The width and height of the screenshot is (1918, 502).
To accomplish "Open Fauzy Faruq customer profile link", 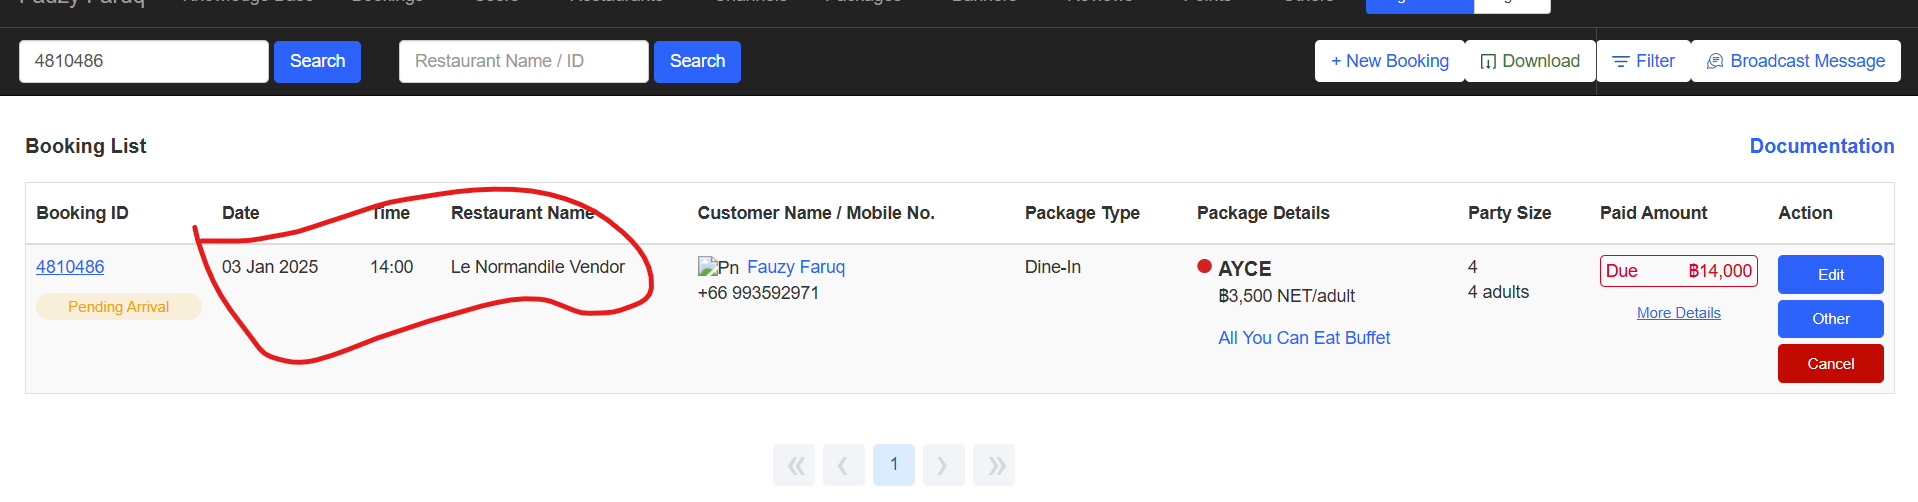I will [x=795, y=267].
